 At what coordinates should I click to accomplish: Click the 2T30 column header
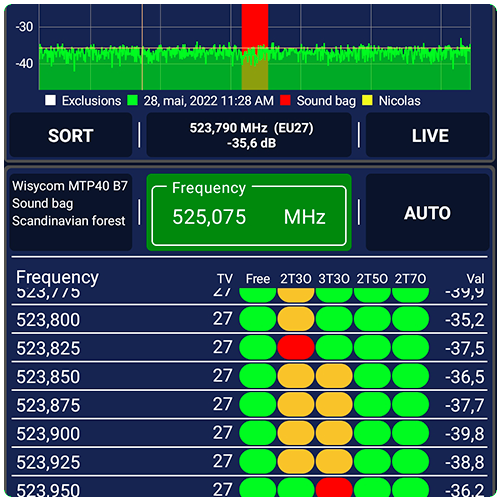[x=296, y=279]
